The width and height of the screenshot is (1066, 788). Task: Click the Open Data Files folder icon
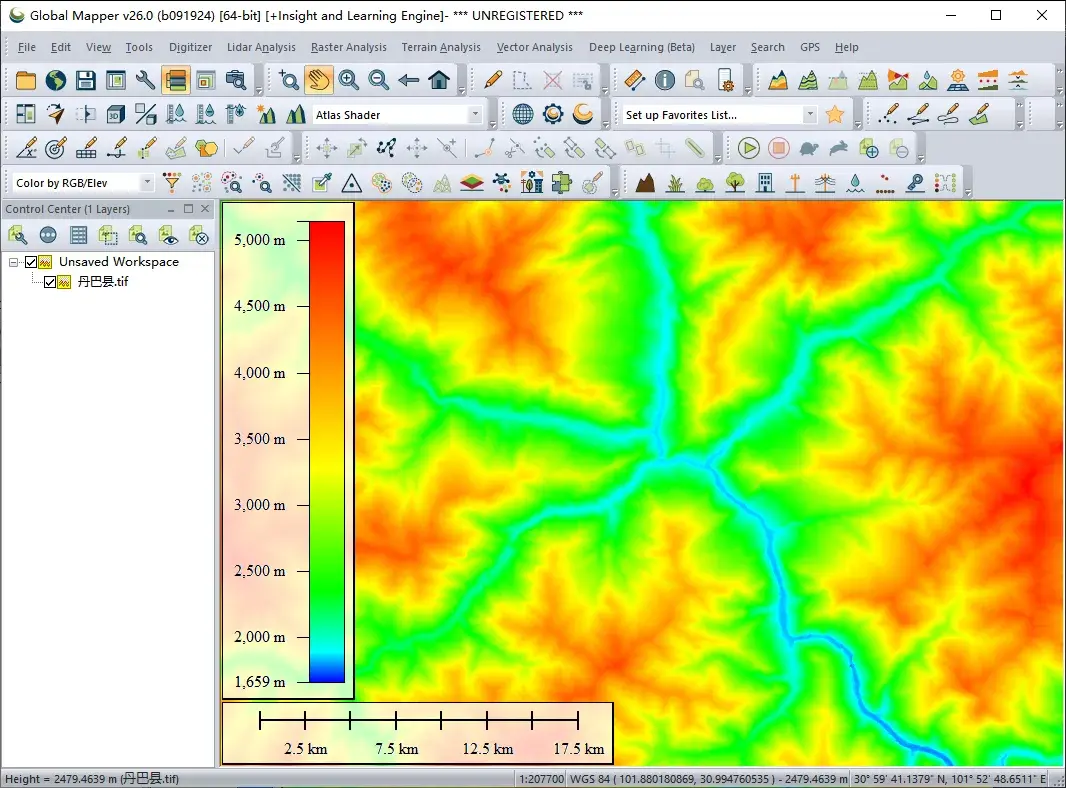pyautogui.click(x=25, y=81)
